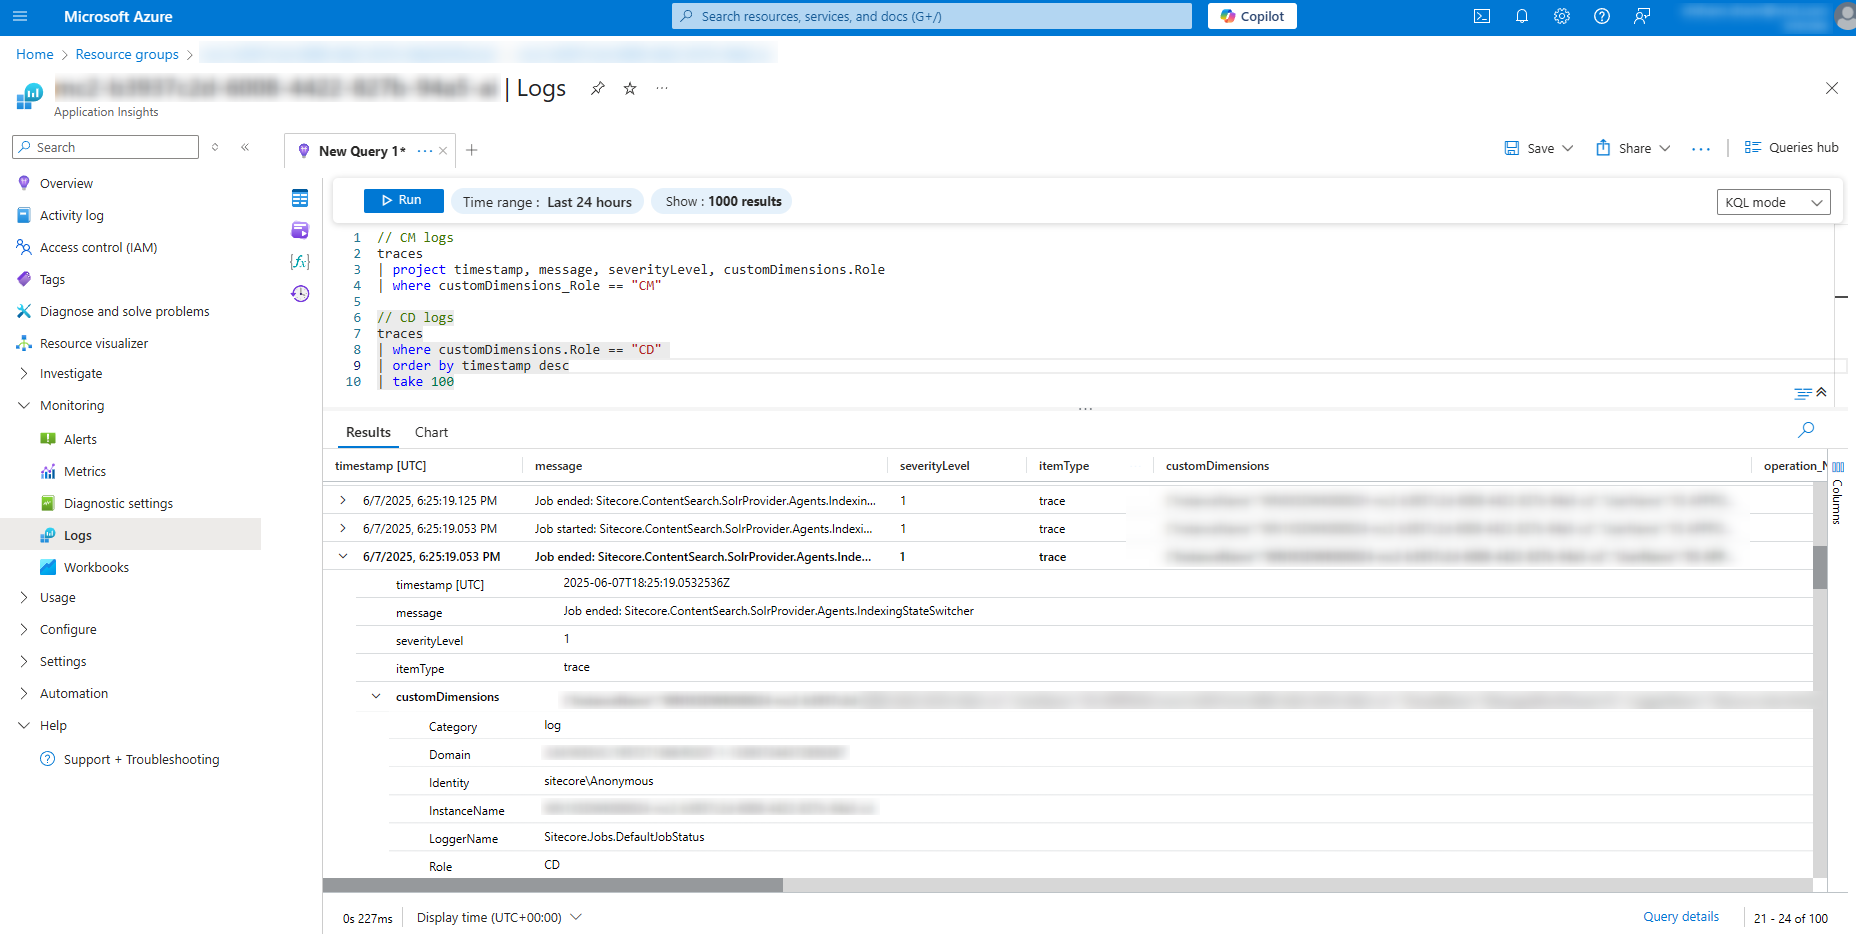Expand the Configure section
The width and height of the screenshot is (1856, 934).
24,629
